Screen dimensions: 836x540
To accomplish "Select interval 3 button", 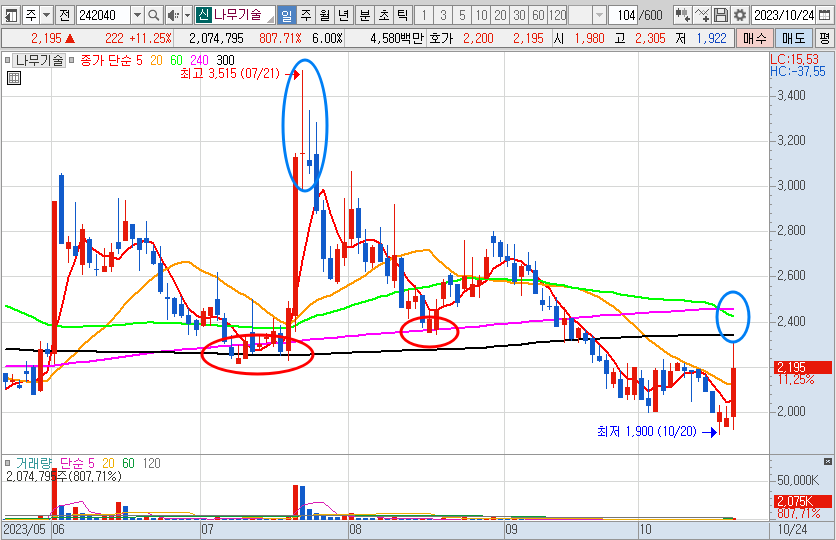I will tap(443, 15).
